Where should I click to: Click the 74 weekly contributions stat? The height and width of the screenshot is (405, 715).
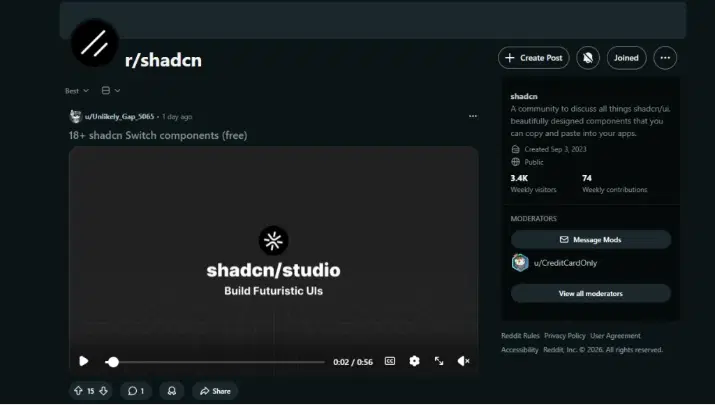pyautogui.click(x=614, y=183)
